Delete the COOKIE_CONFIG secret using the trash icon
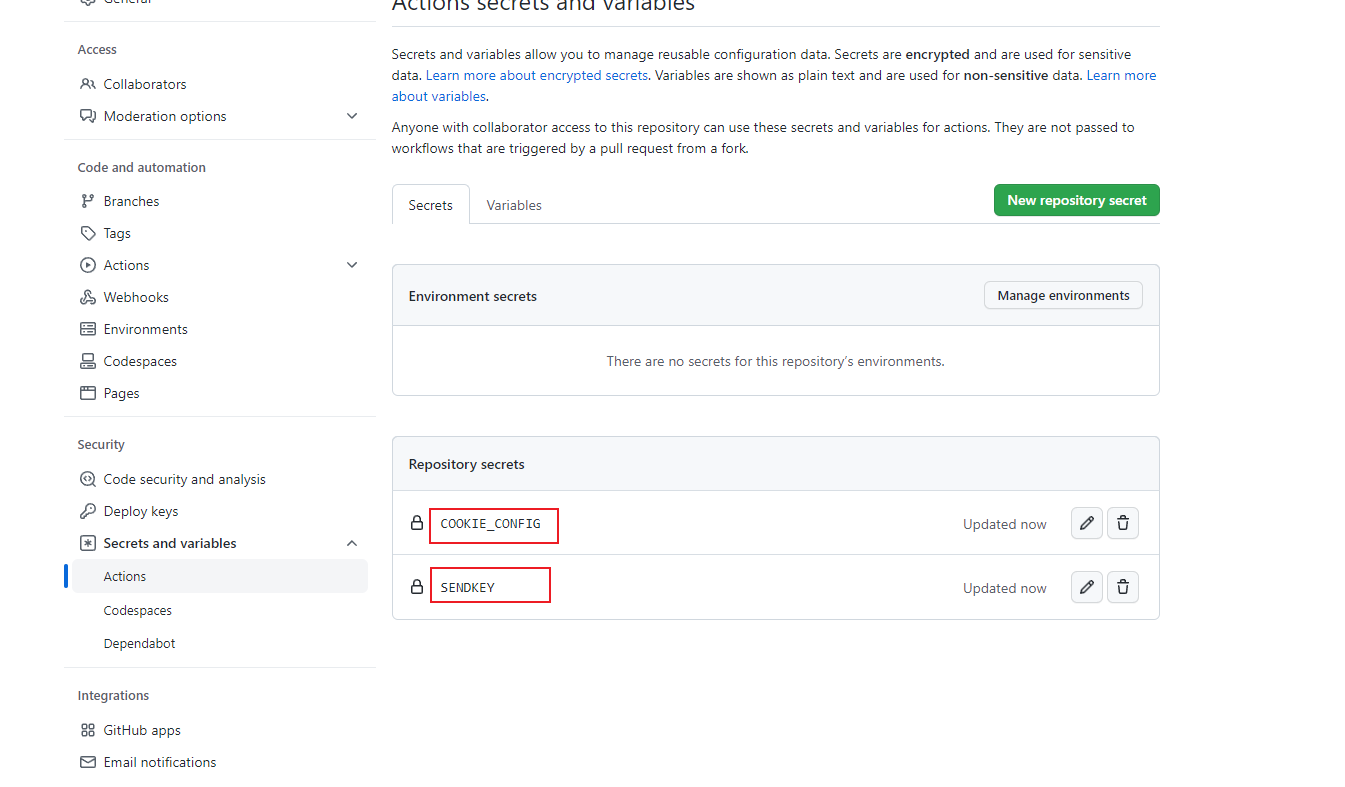This screenshot has width=1345, height=787. click(1122, 522)
